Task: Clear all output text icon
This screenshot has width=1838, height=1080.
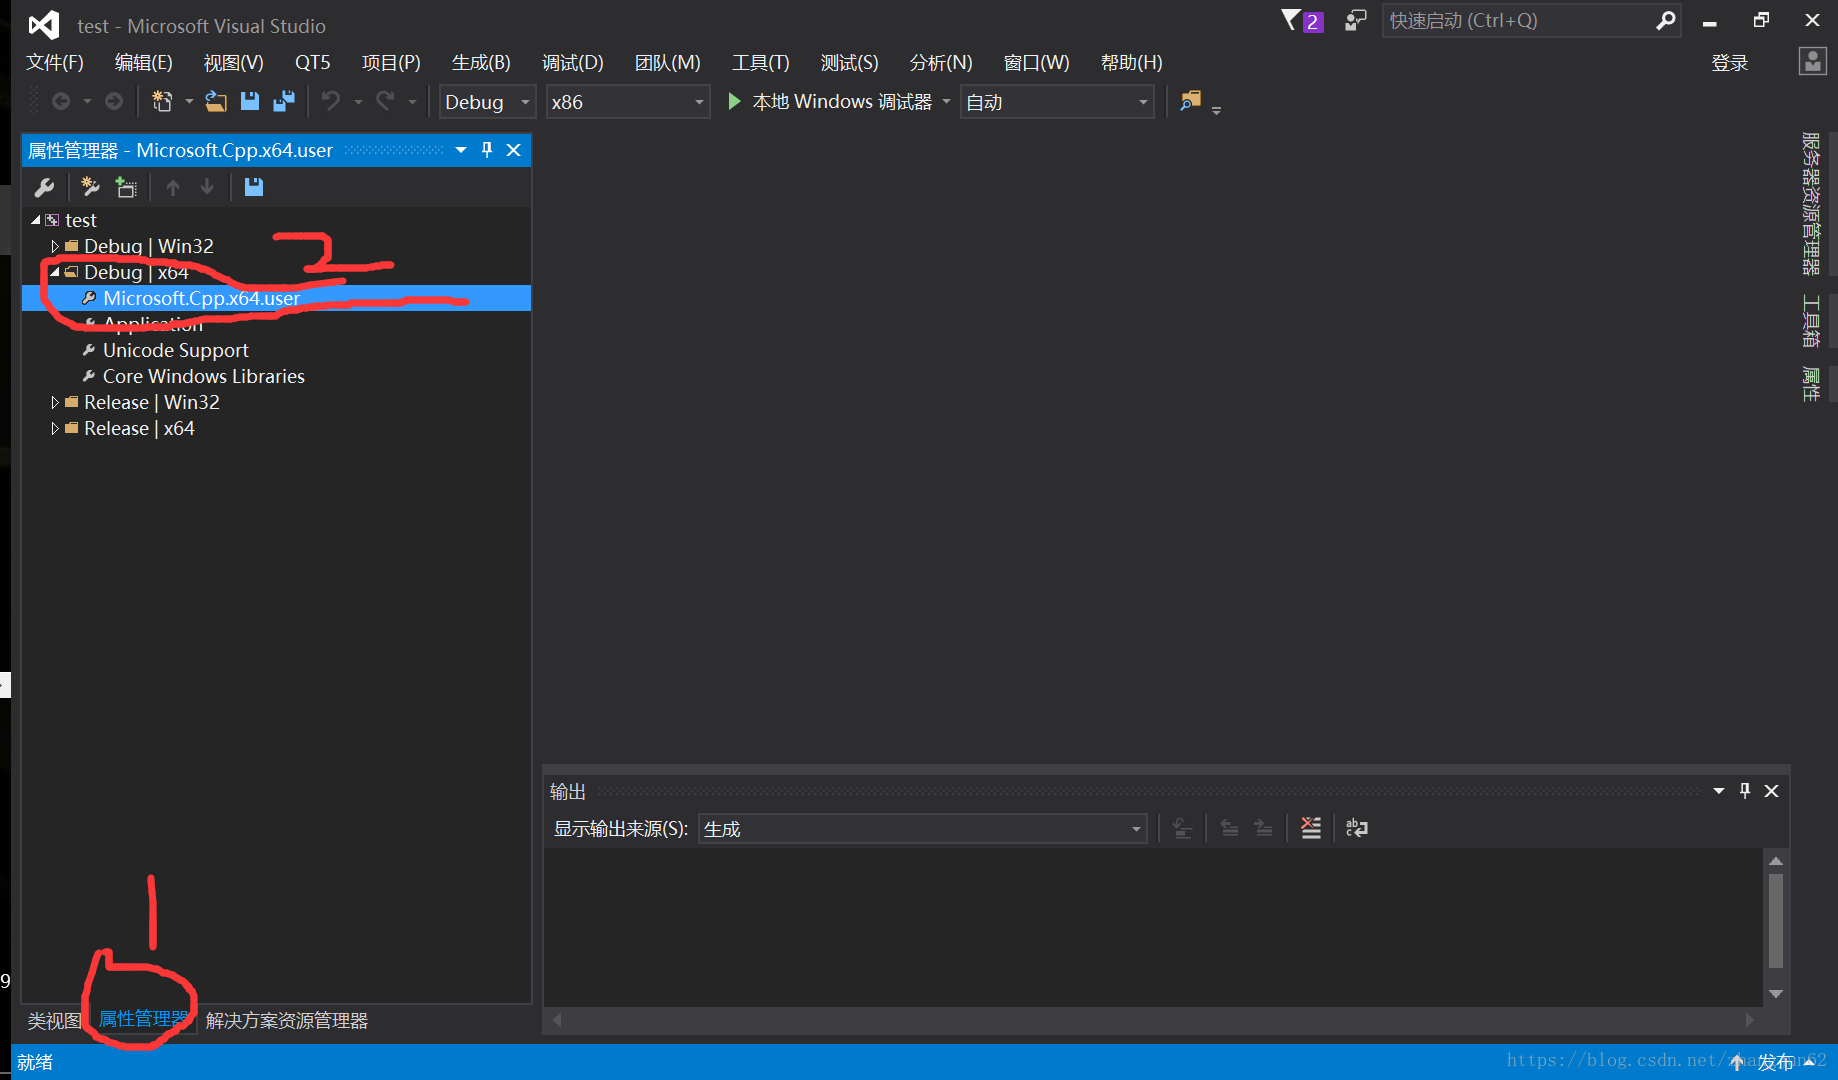Action: tap(1311, 828)
